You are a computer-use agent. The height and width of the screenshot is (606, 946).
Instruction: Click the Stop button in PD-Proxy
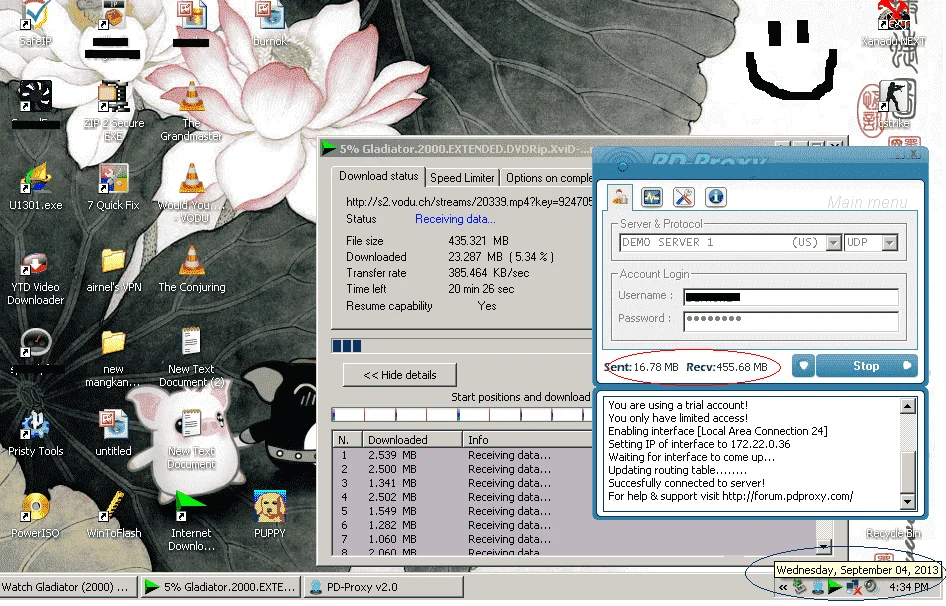pyautogui.click(x=866, y=366)
